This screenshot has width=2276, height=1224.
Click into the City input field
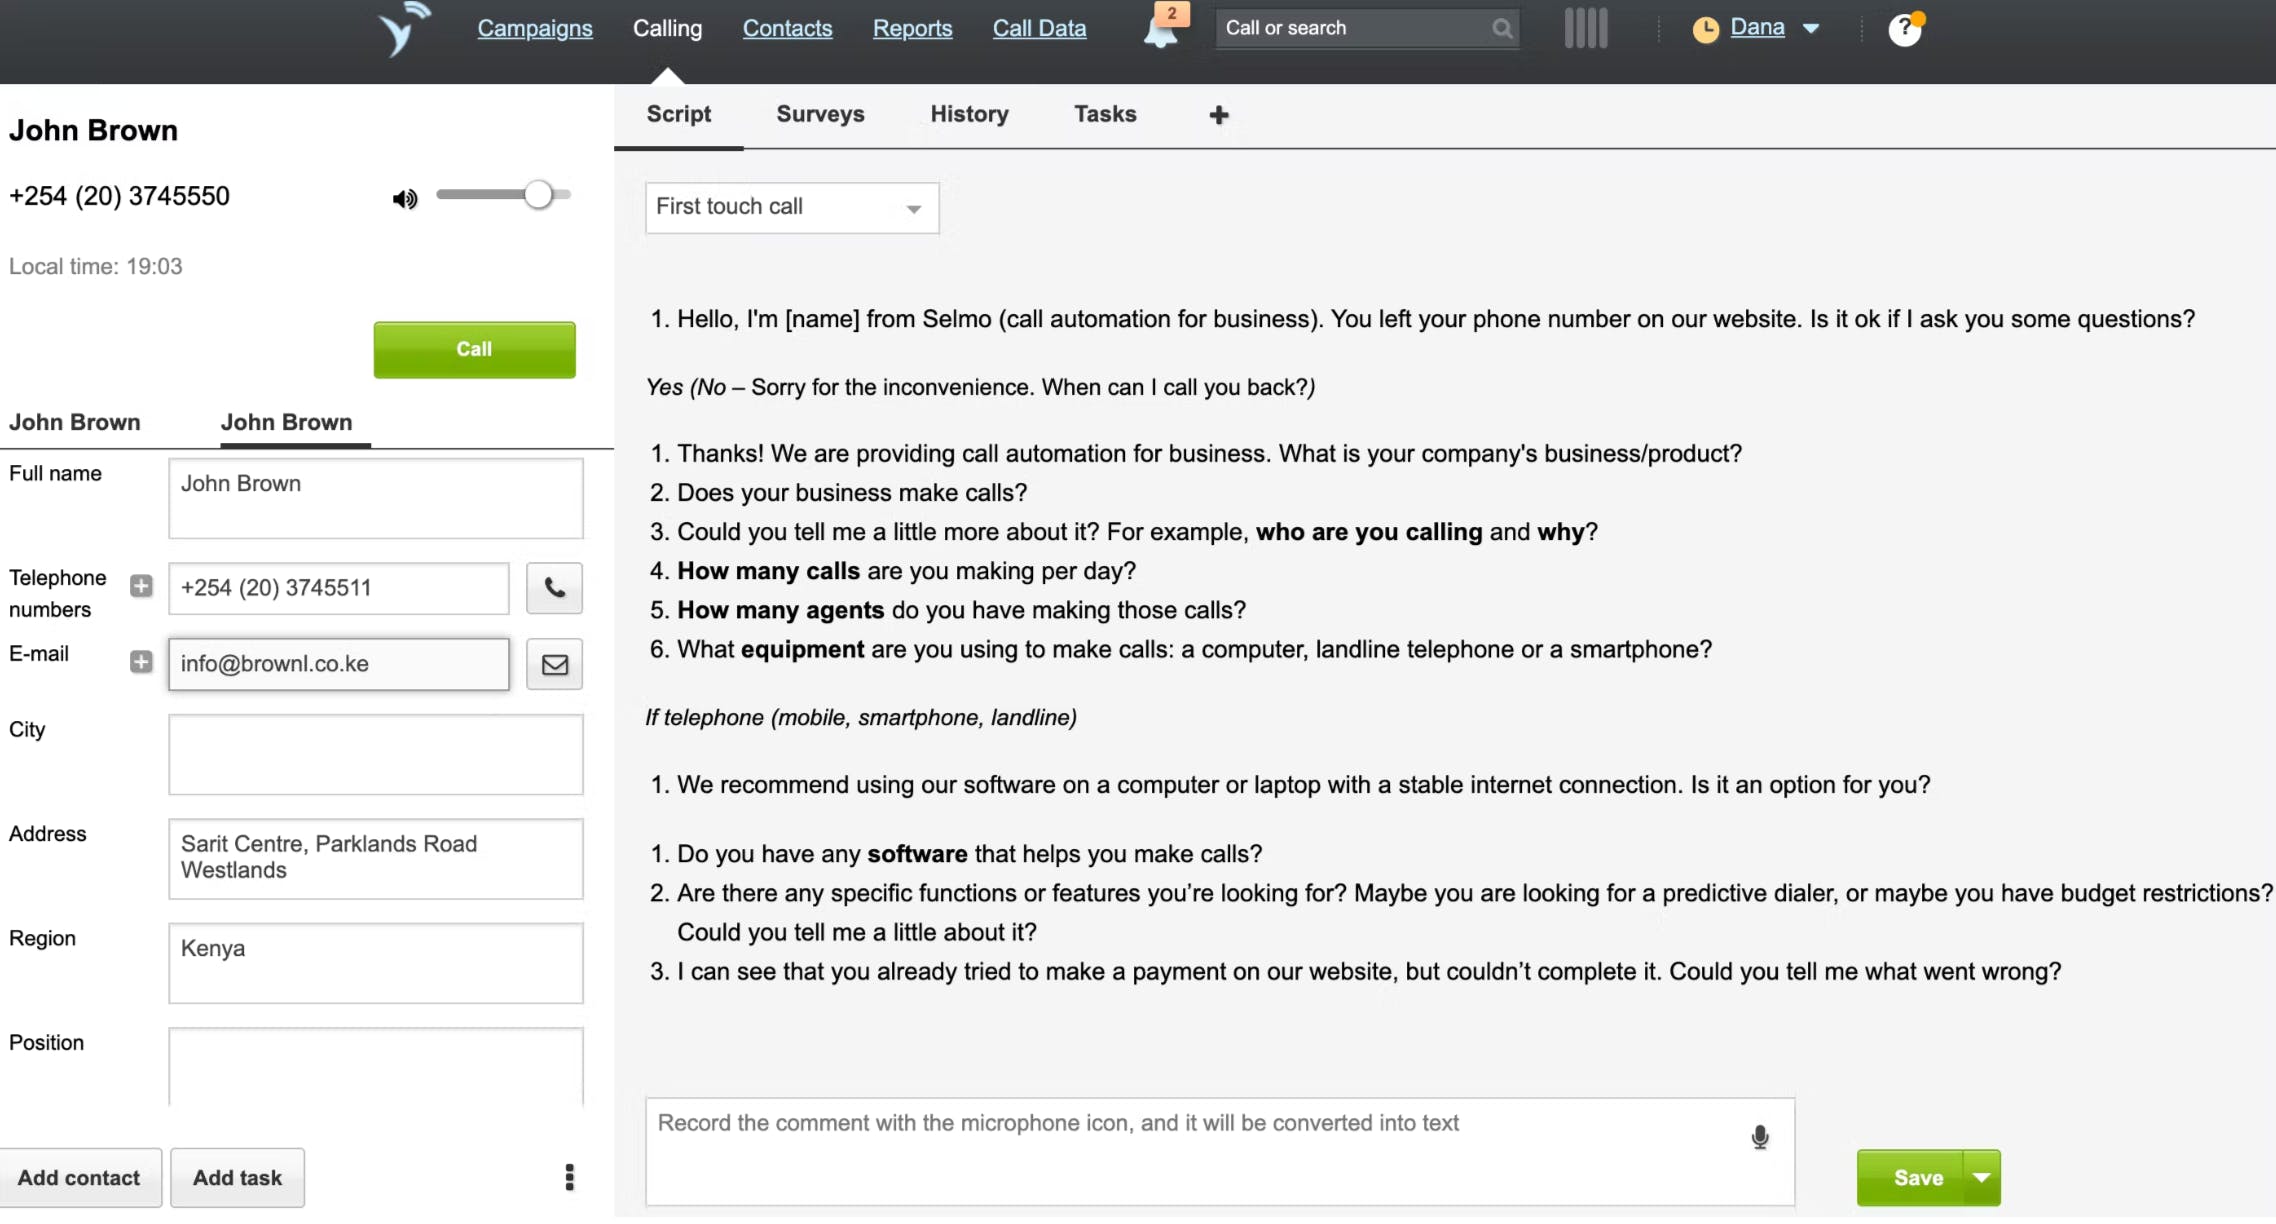(x=376, y=754)
